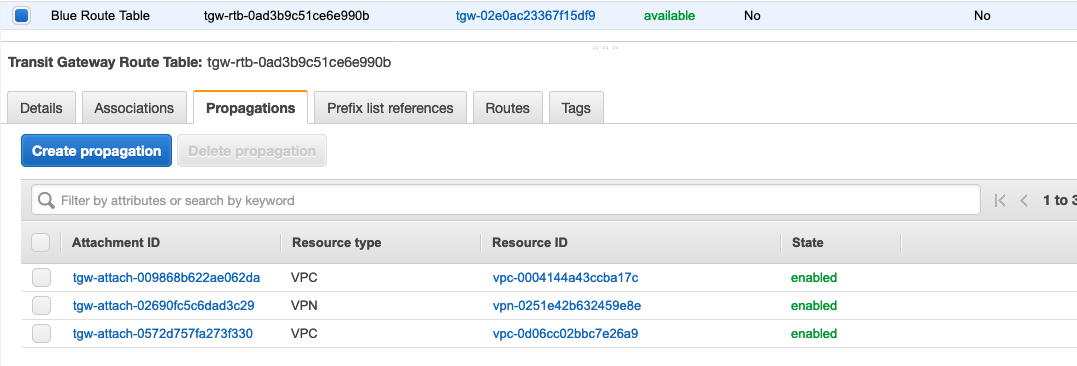Screen dimensions: 1077x366
Task: Open the Prefix list references tab
Action: coord(390,108)
